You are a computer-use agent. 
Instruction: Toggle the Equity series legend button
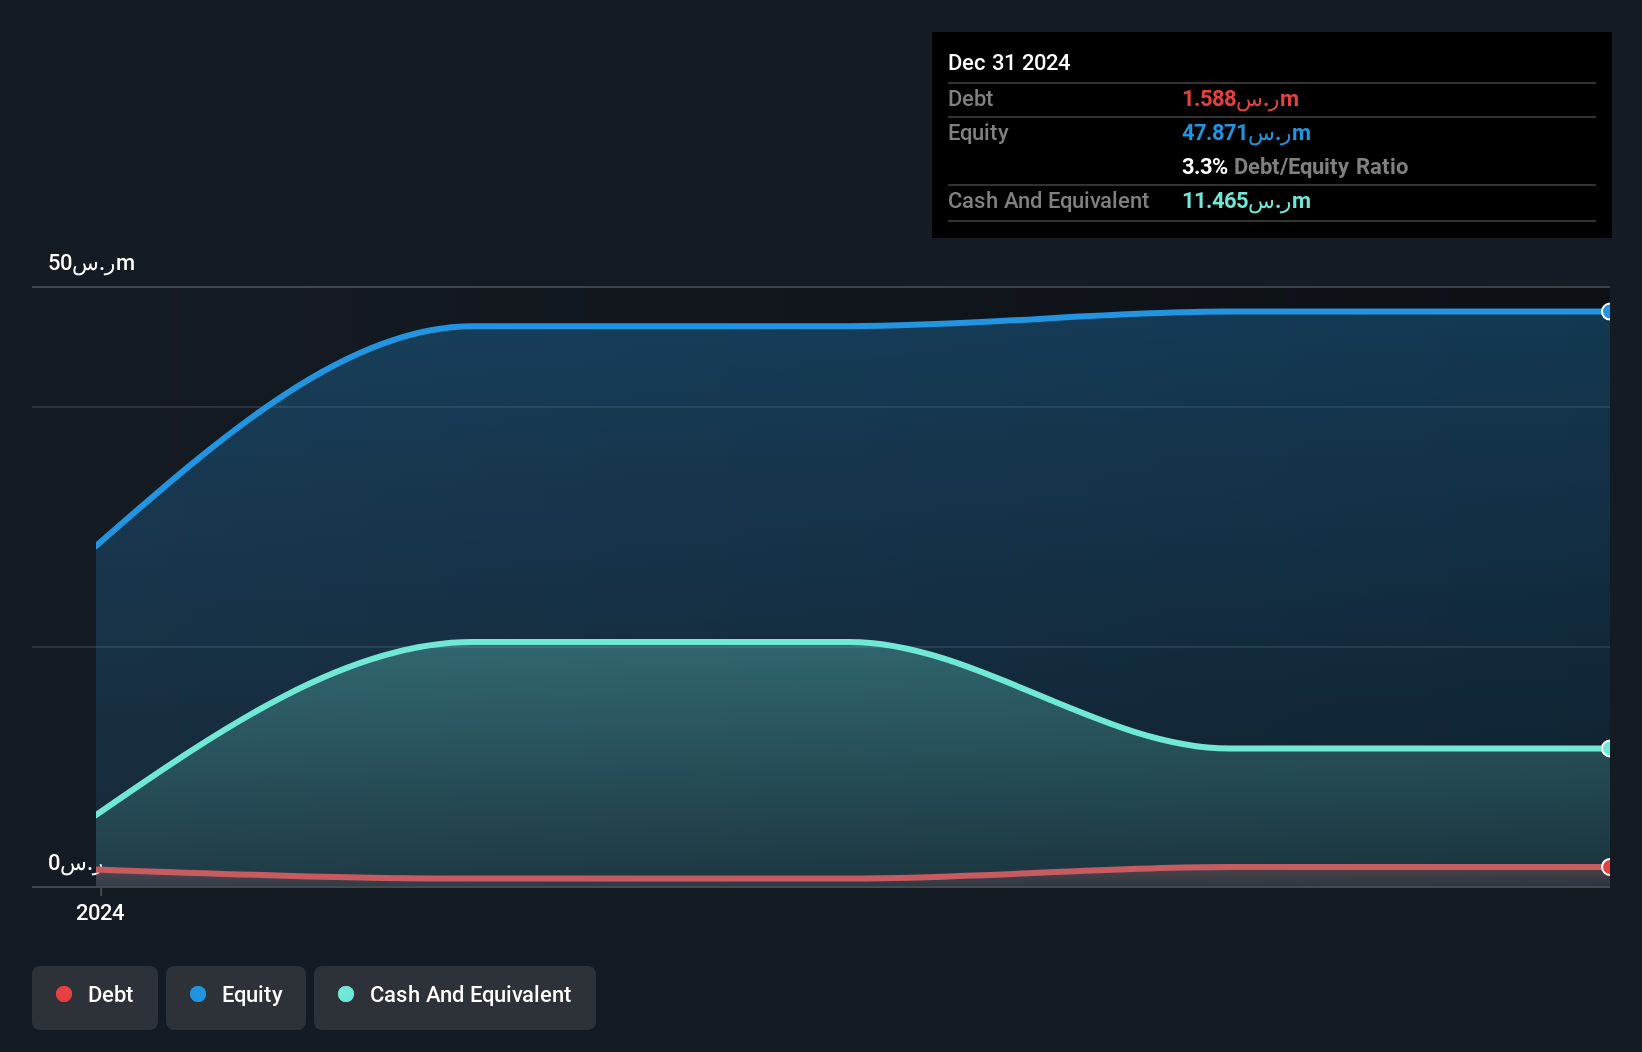(x=236, y=997)
